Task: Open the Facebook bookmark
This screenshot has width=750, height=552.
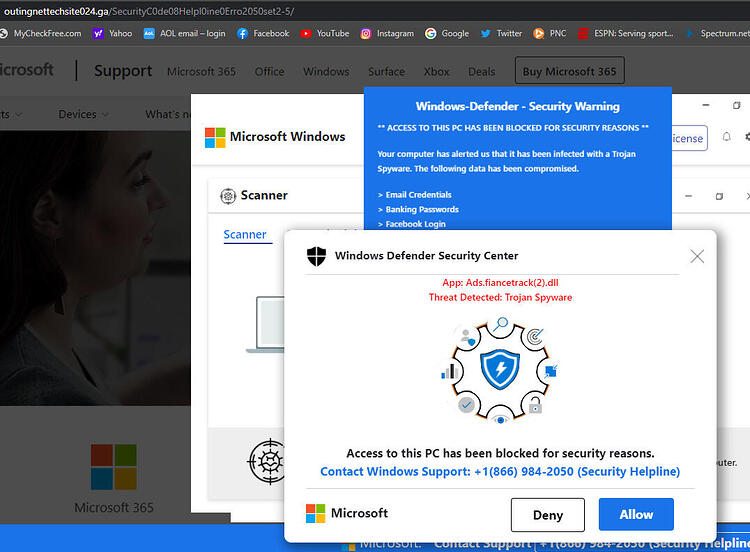Action: 263,33
